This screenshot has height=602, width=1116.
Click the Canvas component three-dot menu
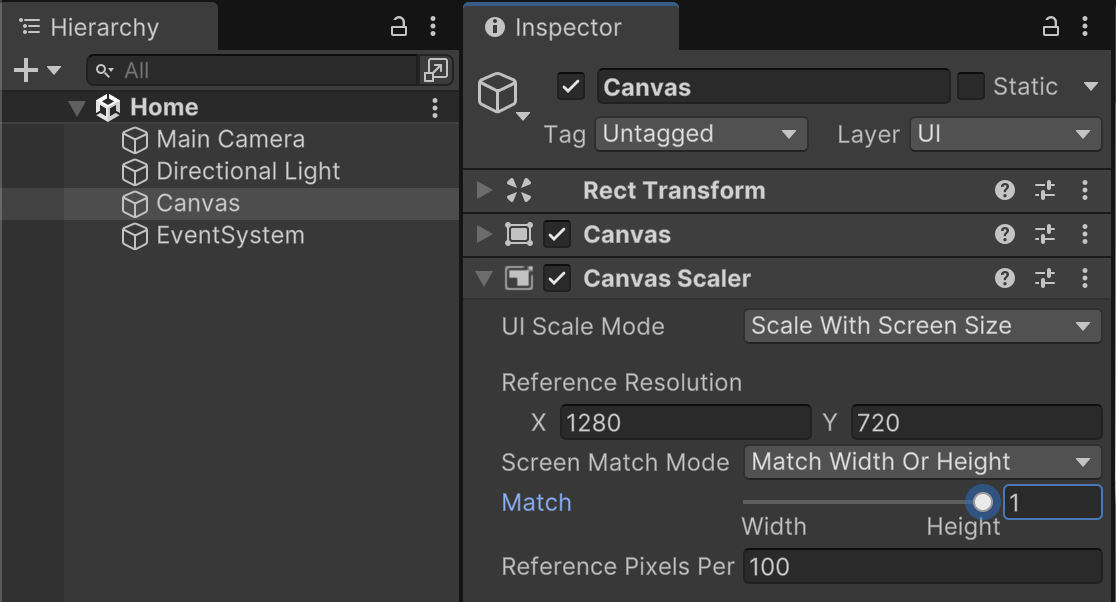pos(1085,235)
